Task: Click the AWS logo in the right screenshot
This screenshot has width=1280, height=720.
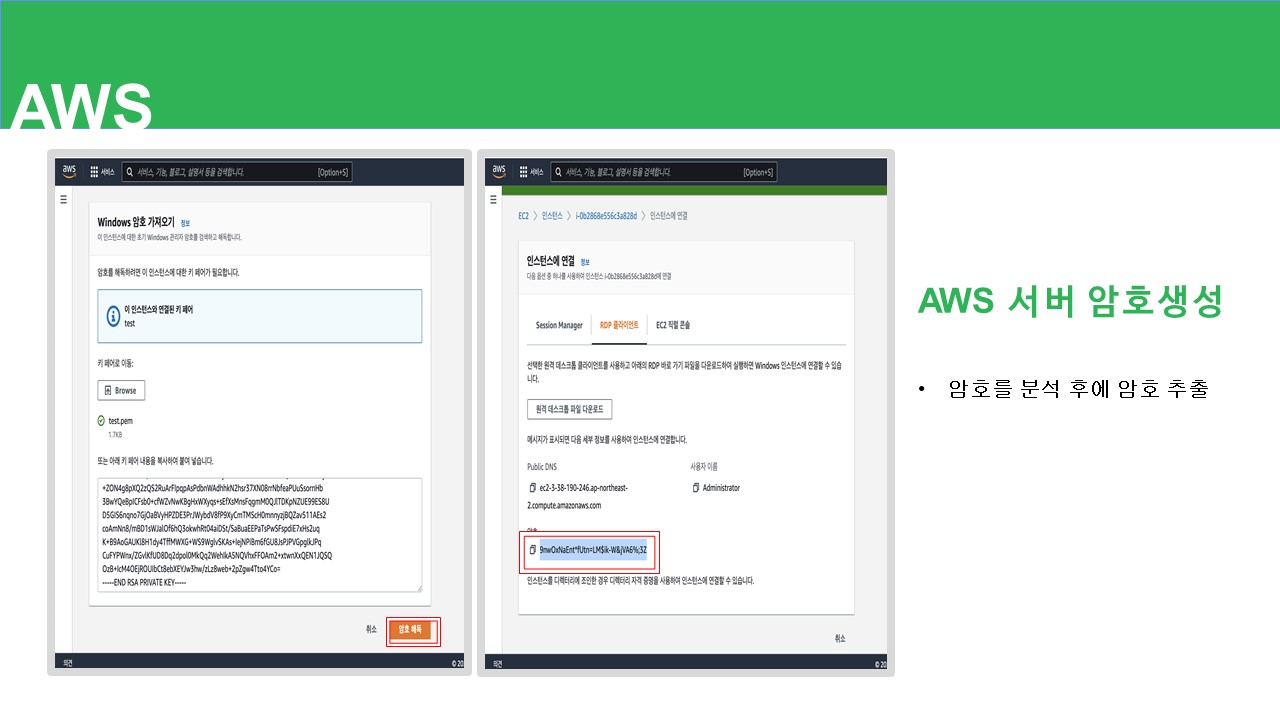Action: tap(499, 171)
